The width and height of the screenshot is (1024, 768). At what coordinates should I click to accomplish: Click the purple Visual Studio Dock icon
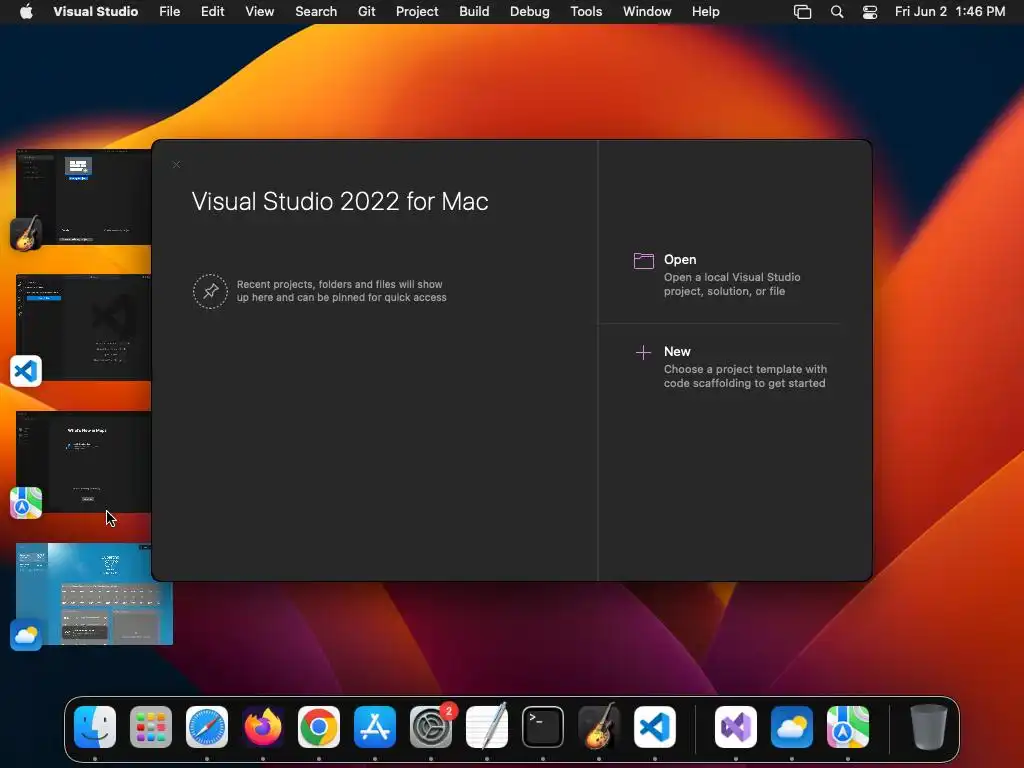pyautogui.click(x=736, y=726)
